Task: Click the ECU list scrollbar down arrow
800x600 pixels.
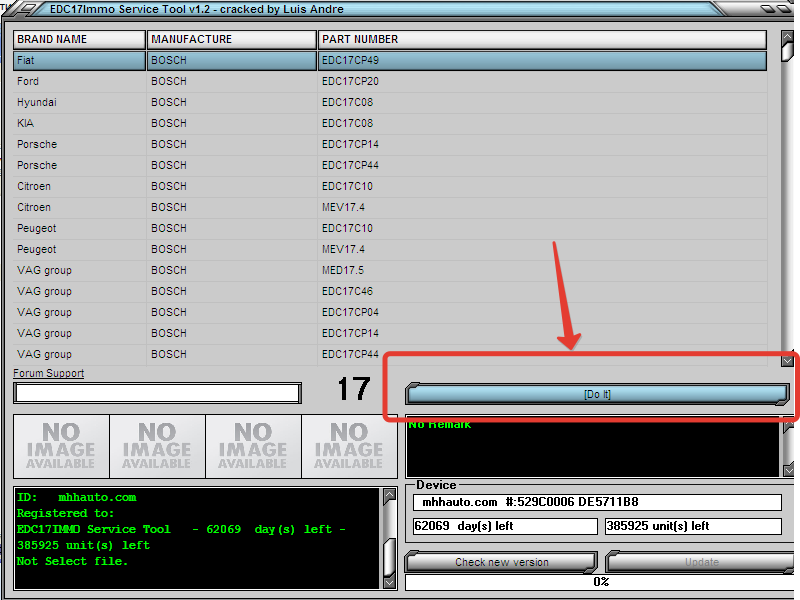Action: [787, 361]
